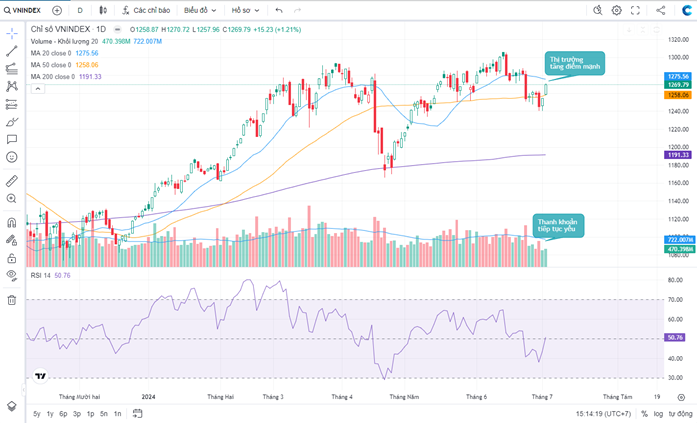The height and width of the screenshot is (423, 697).
Task: Click the Volume - Khối lượng 20 legend
Action: point(64,41)
